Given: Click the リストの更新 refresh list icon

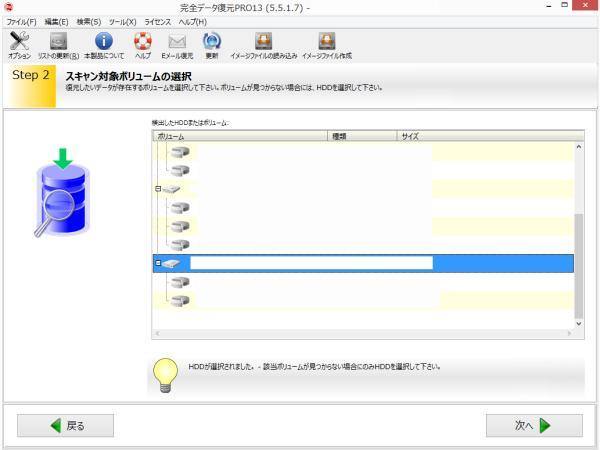Looking at the screenshot, I should 58,41.
